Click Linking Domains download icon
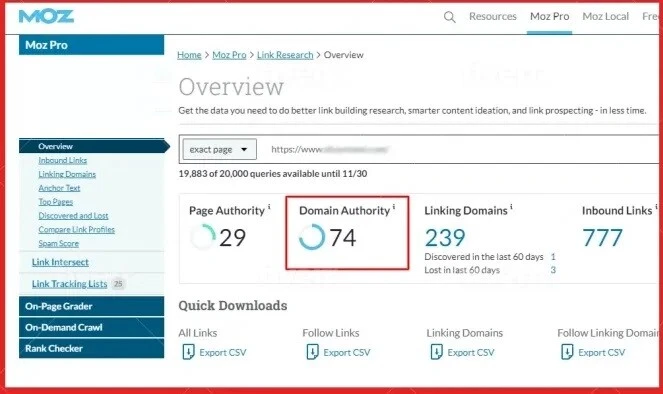 click(436, 352)
